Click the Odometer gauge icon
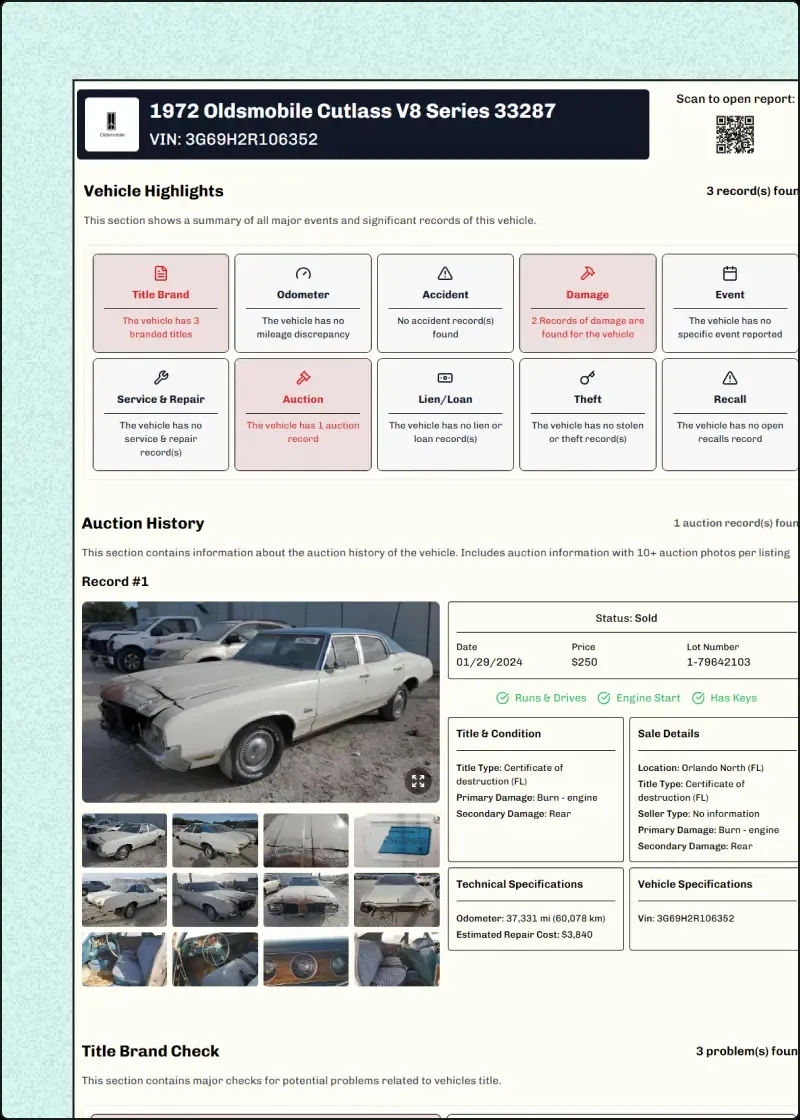Screen dimensions: 800x1120 (x=303, y=274)
